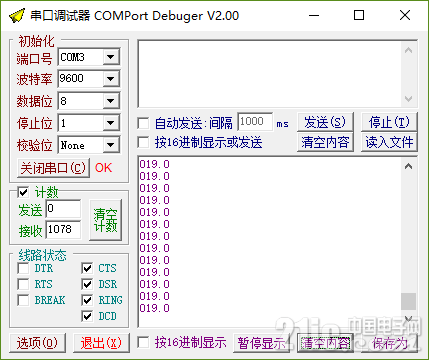The width and height of the screenshot is (429, 360).
Task: Toggle the CTS checkbox
Action: (87, 268)
